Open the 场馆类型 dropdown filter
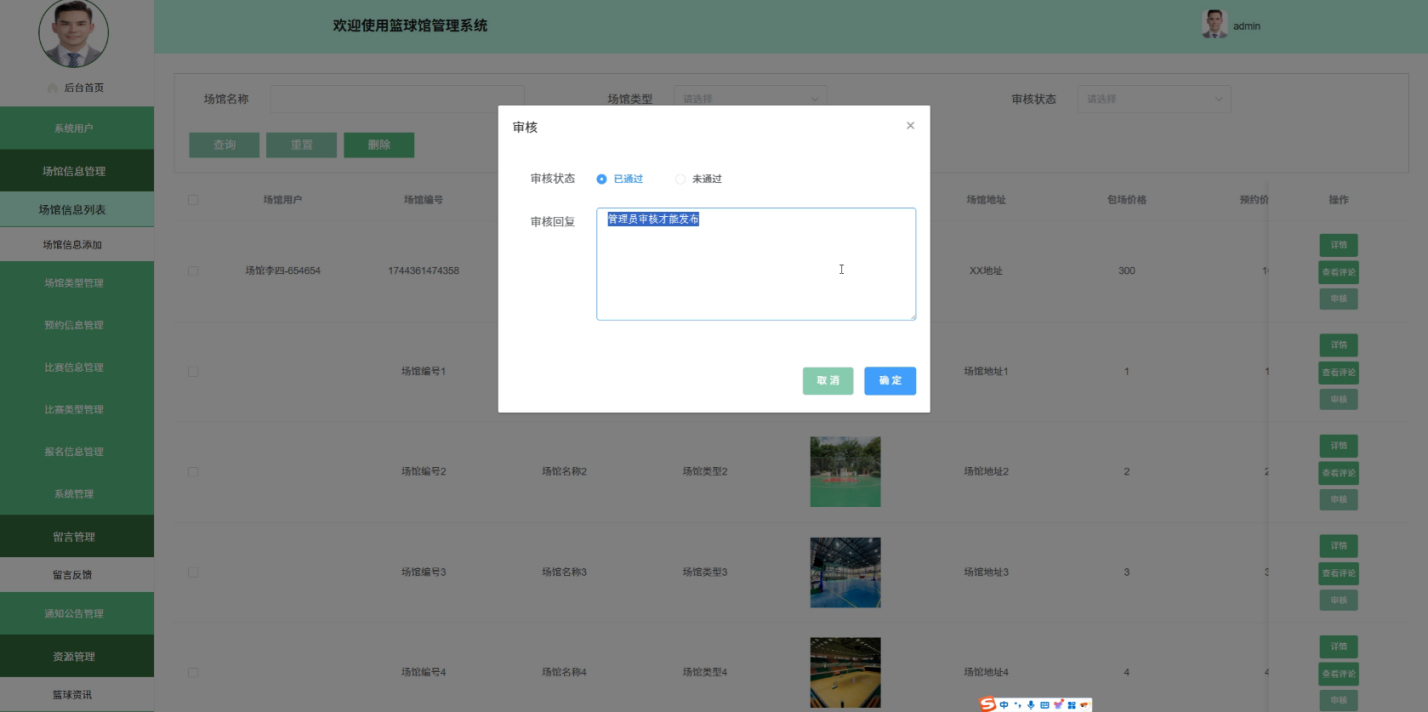 point(749,99)
